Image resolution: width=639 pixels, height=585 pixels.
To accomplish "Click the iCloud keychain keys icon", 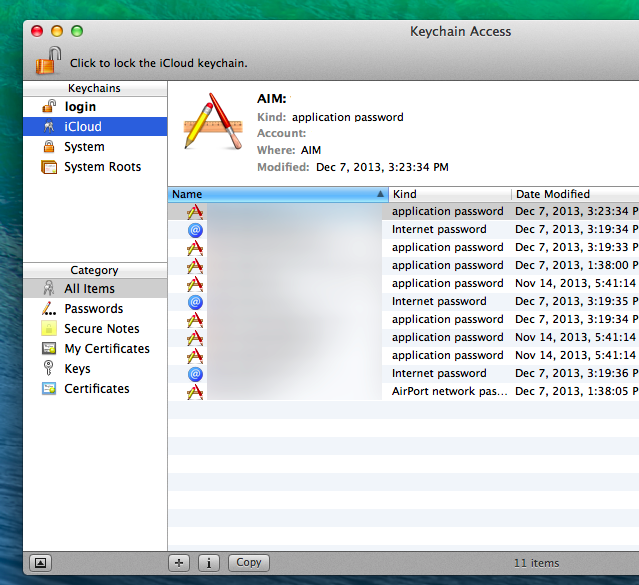I will [x=49, y=127].
